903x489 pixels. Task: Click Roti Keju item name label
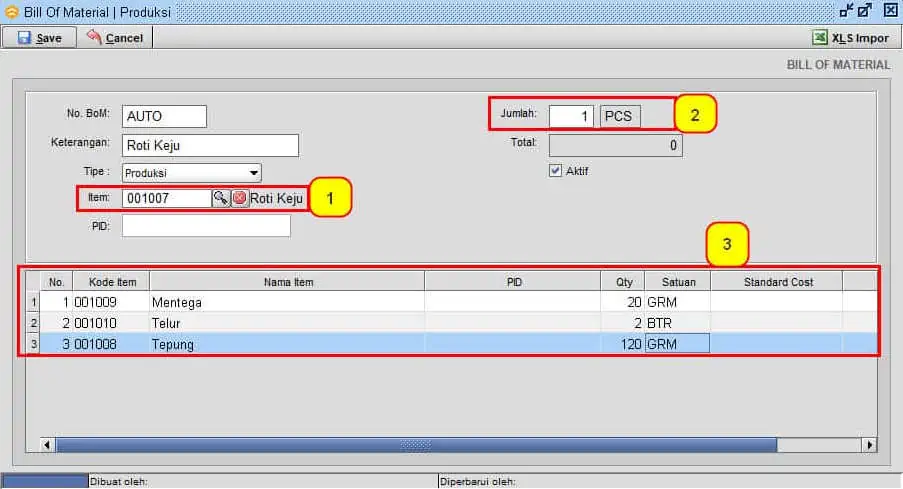(276, 198)
